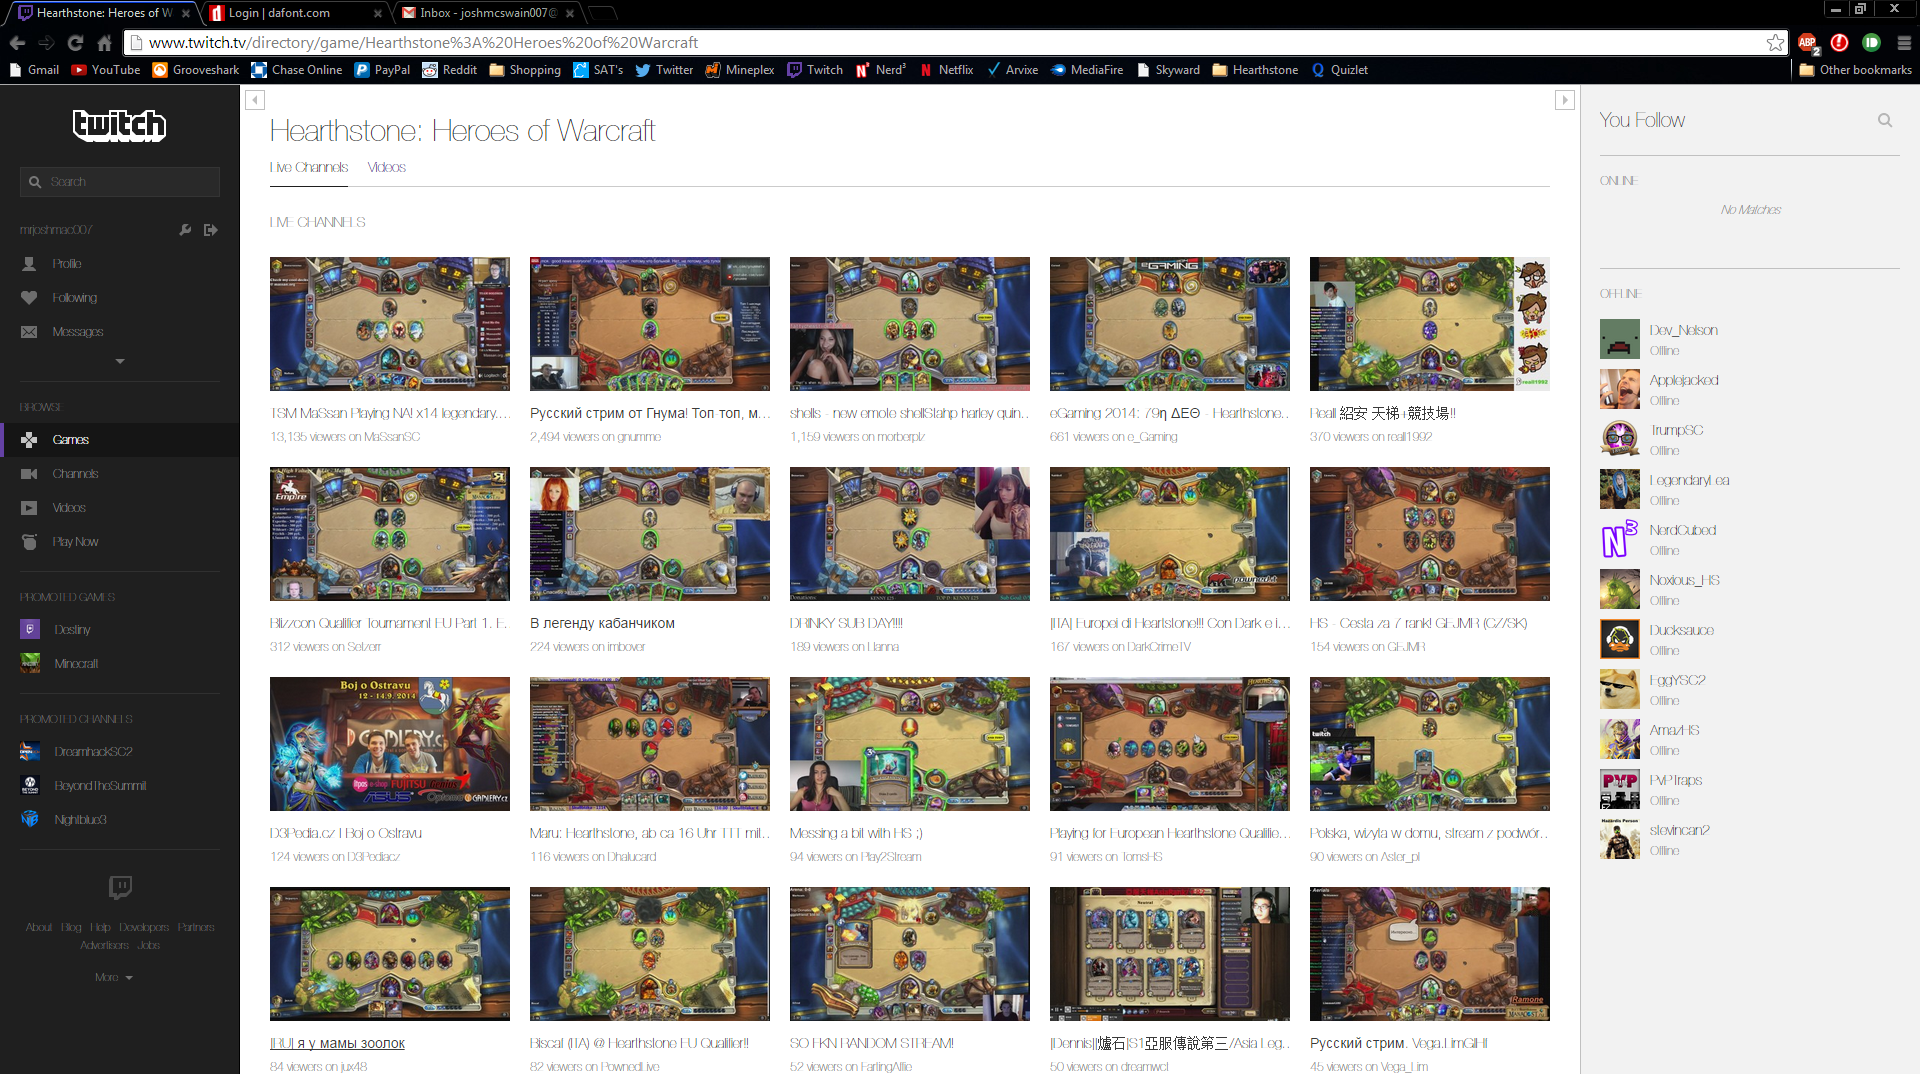
Task: Open the EggYSC2 followed channel avatar
Action: 1620,689
